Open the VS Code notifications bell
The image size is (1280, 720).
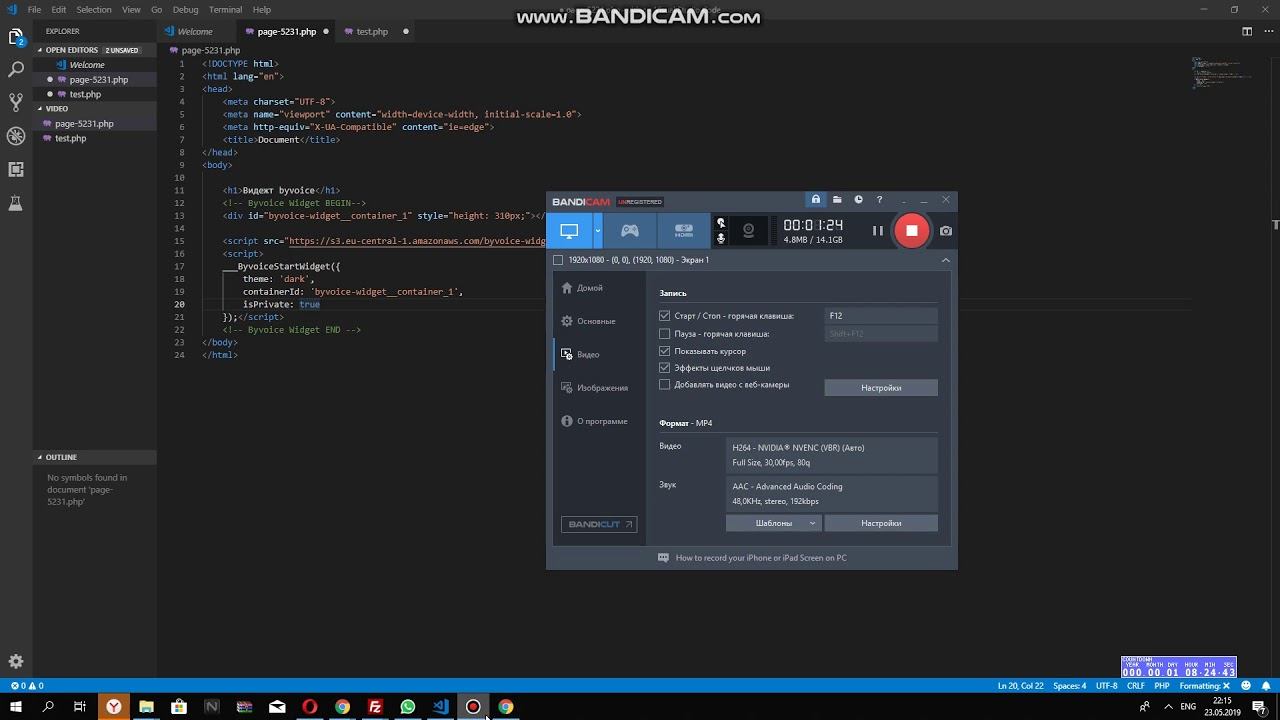pyautogui.click(x=1267, y=686)
